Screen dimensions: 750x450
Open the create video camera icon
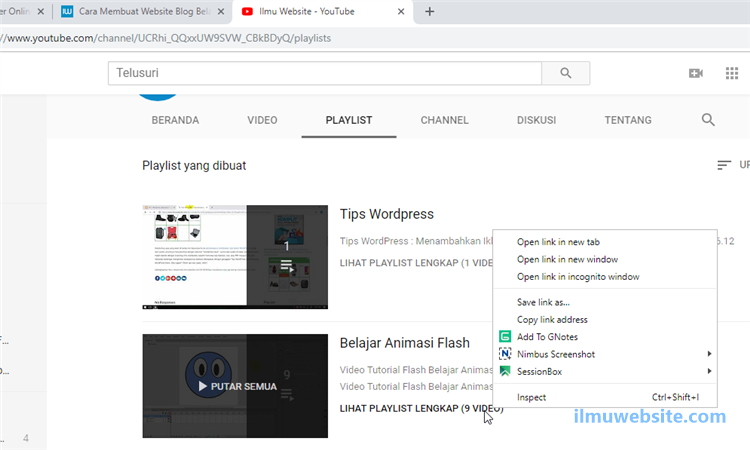click(x=695, y=73)
